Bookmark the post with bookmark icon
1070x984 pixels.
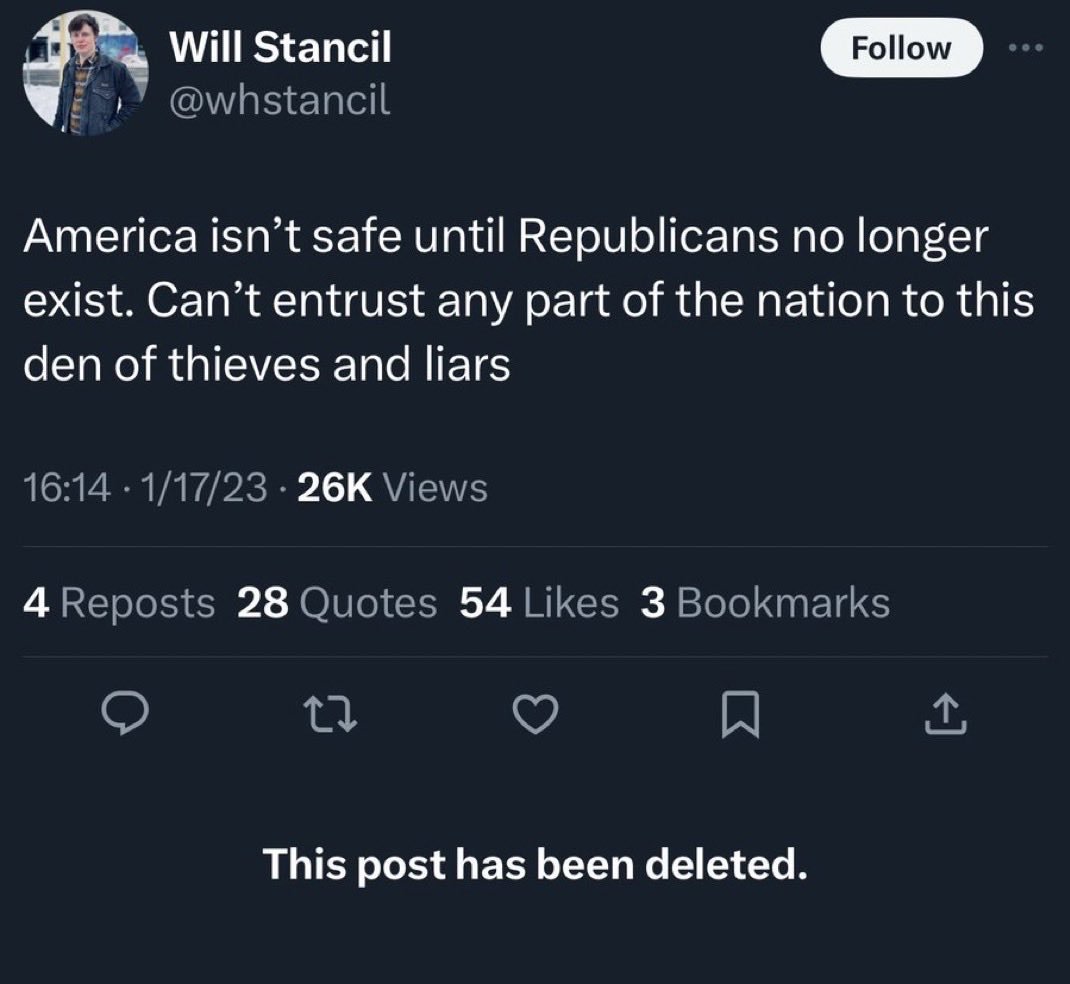740,714
